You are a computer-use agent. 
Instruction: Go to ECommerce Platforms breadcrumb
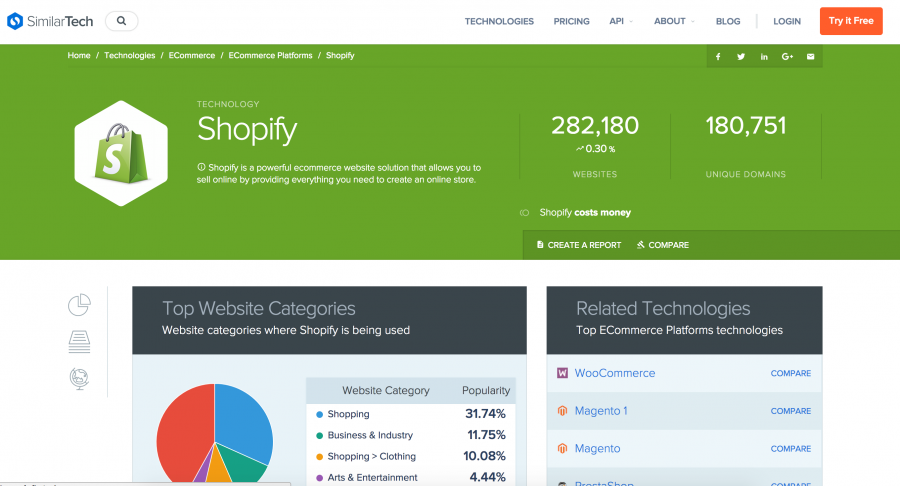(x=270, y=56)
